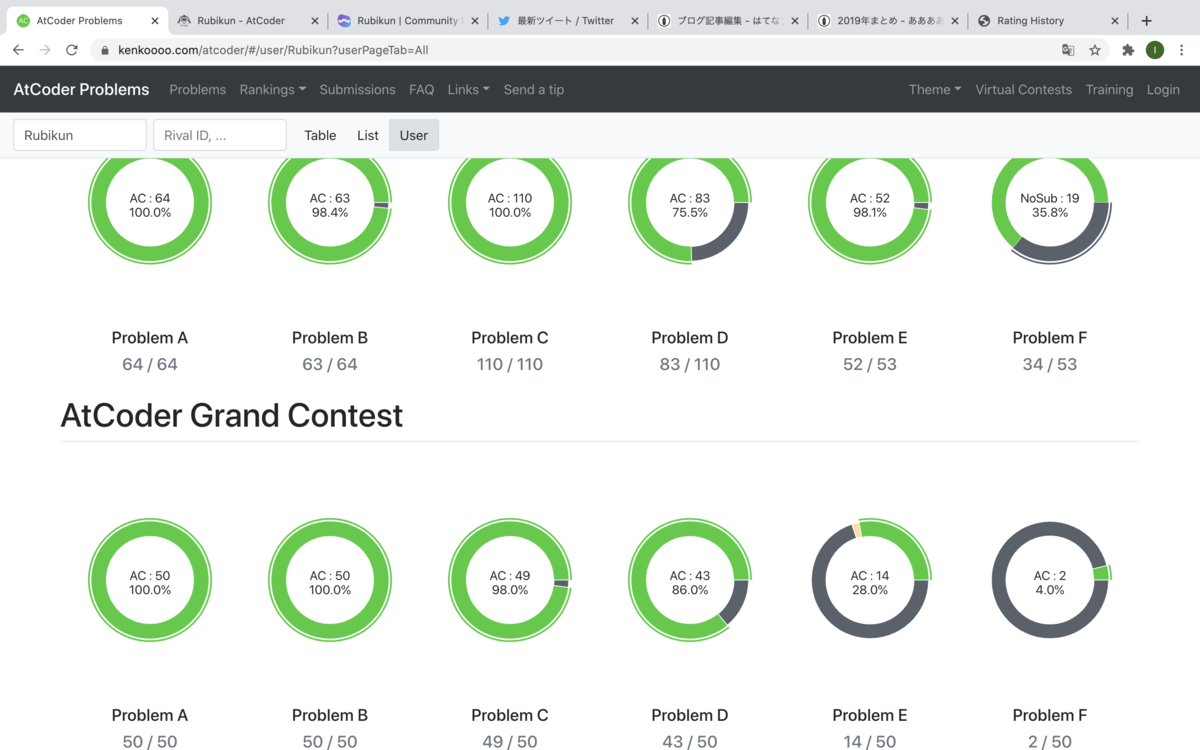This screenshot has height=750, width=1200.
Task: Click the Rubikun user ID field
Action: [x=80, y=135]
